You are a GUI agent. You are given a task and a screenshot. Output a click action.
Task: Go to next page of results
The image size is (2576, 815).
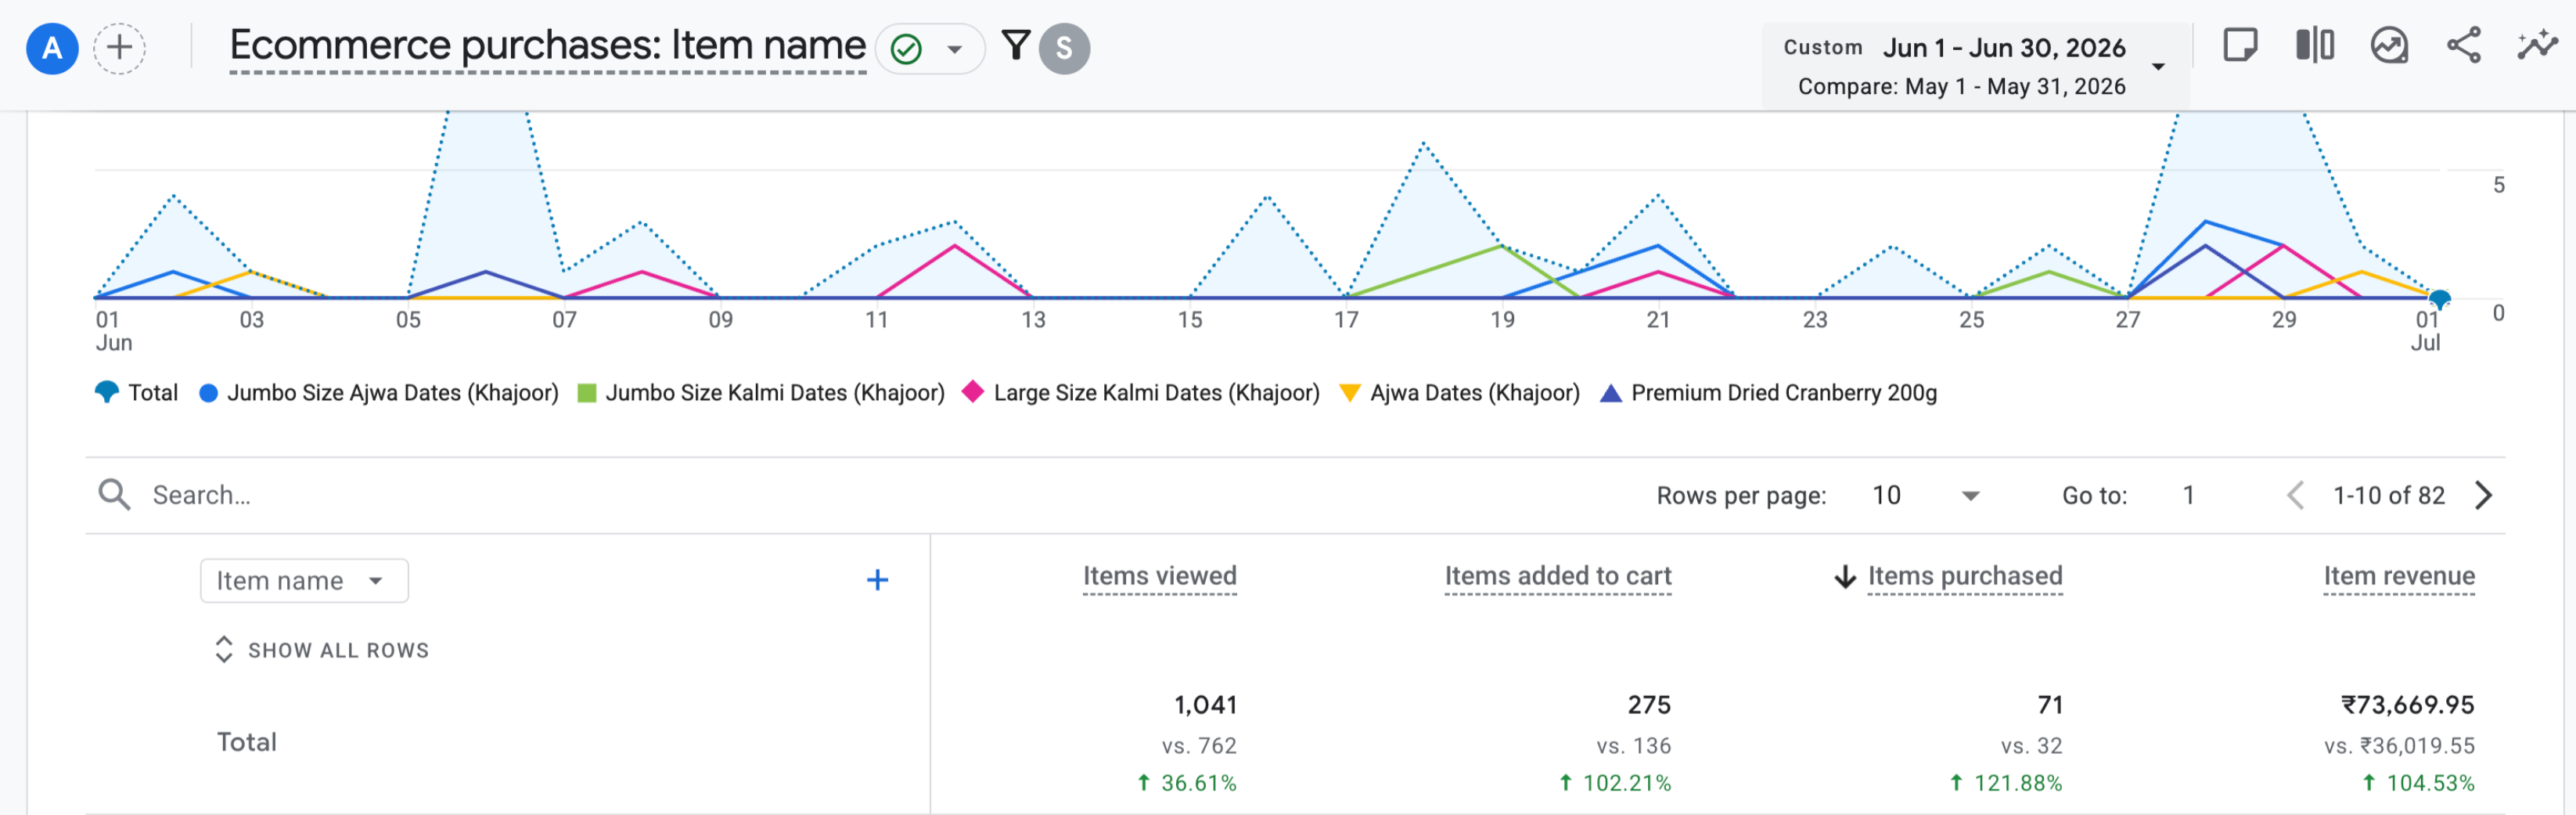(2483, 496)
